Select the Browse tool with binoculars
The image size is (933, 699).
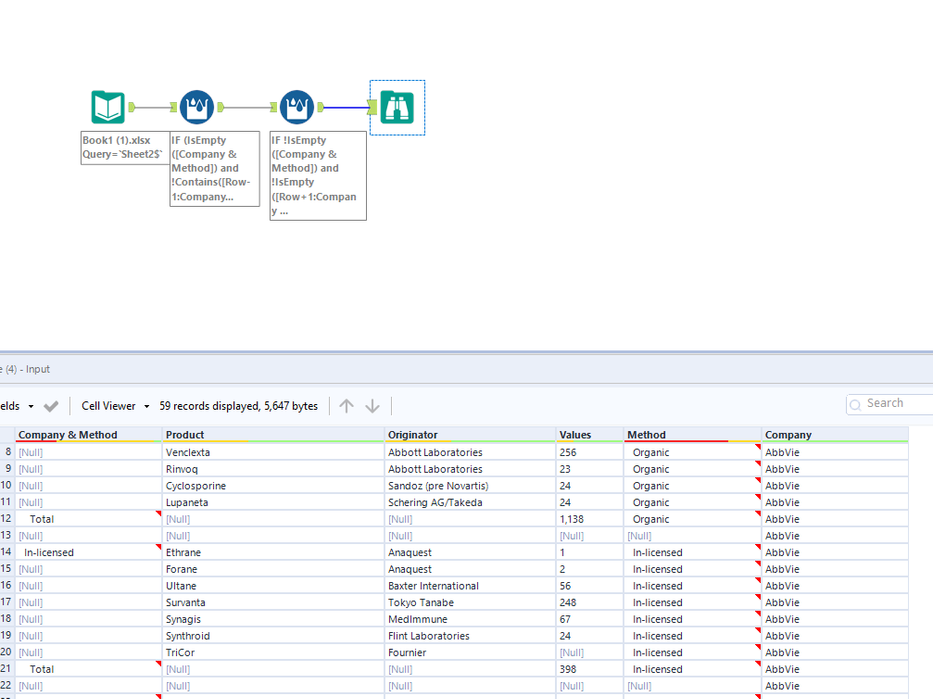(397, 107)
